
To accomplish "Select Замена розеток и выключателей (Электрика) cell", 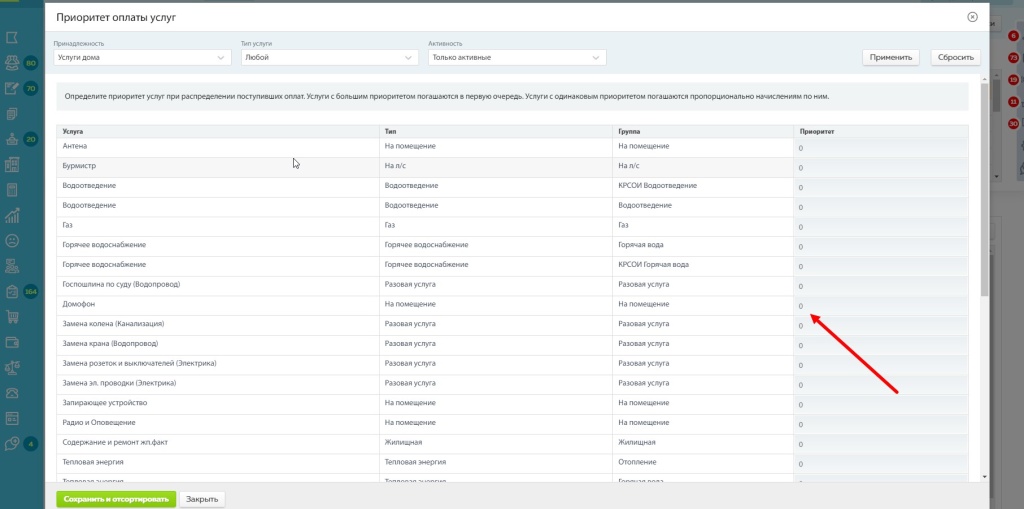I will click(217, 363).
